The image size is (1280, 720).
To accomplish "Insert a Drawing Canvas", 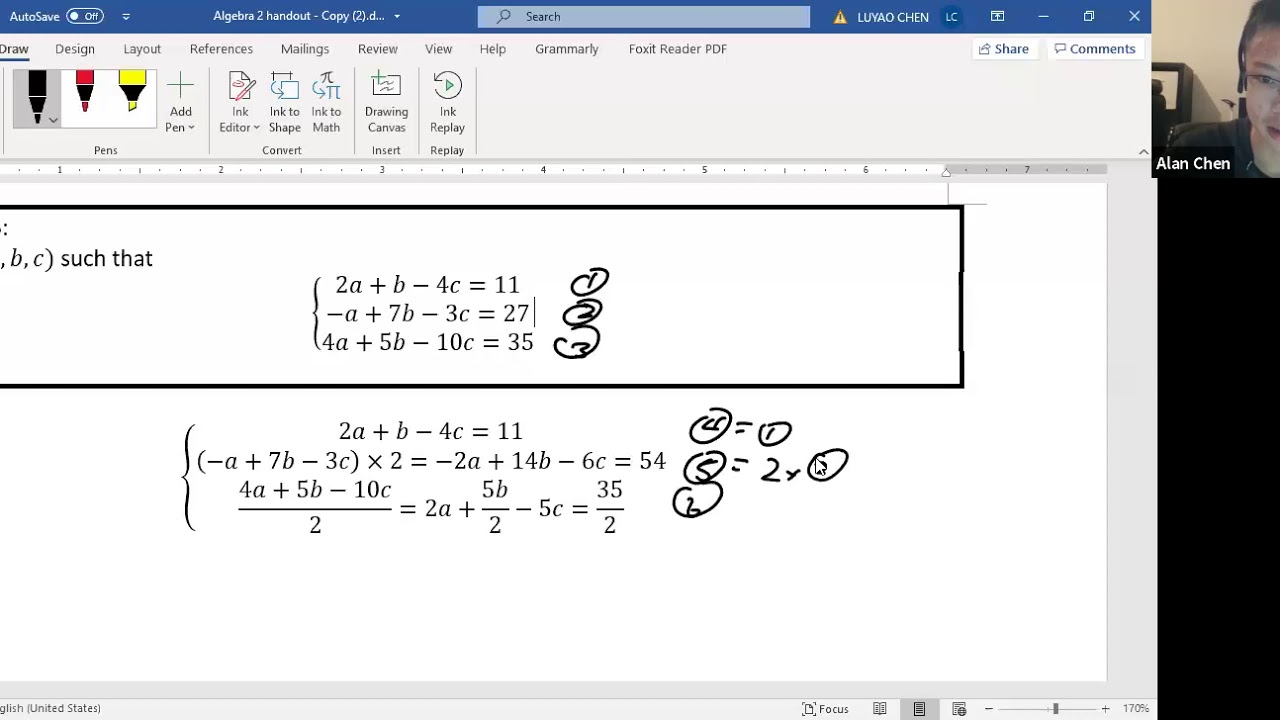I will click(386, 102).
